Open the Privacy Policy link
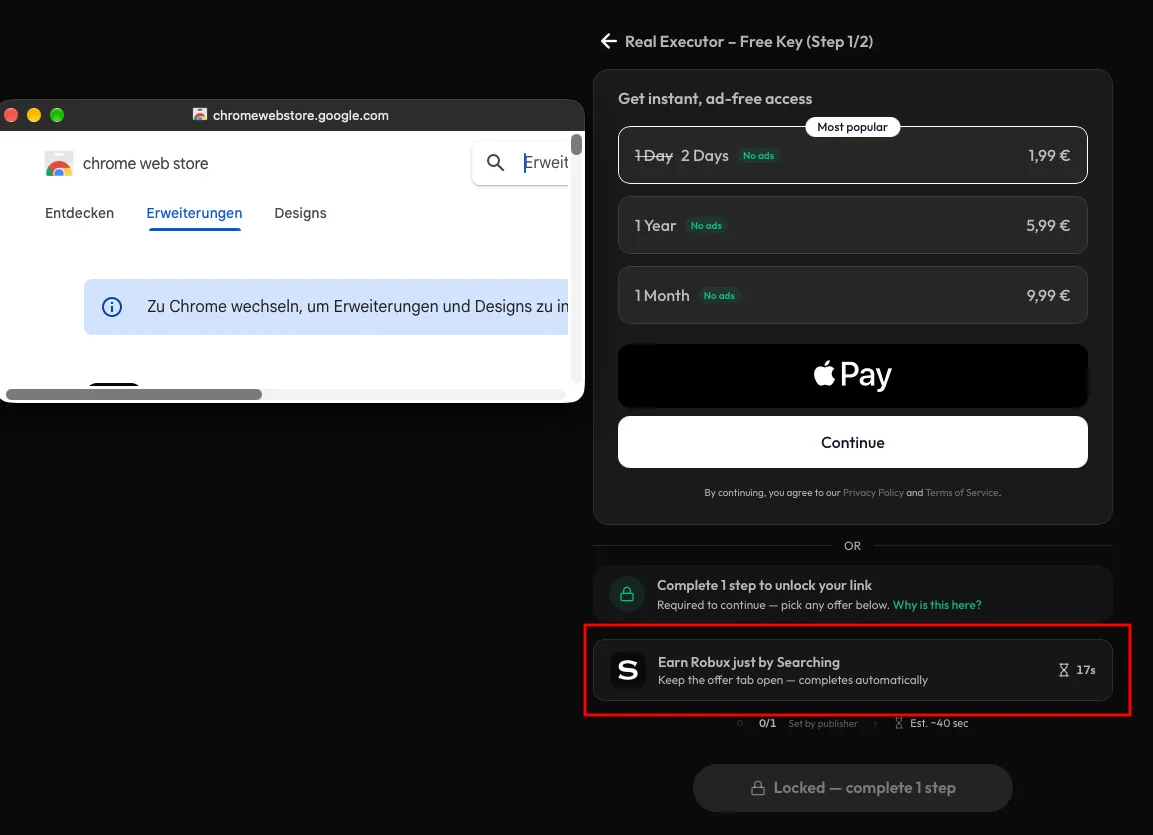 click(873, 492)
